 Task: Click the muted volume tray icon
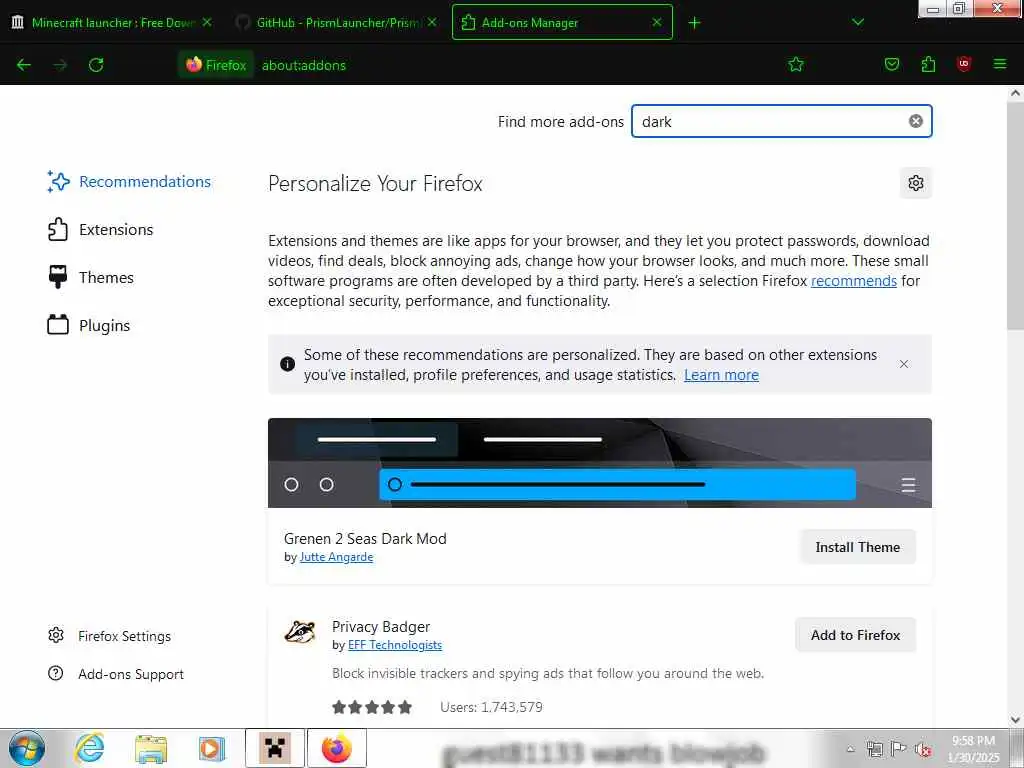923,749
